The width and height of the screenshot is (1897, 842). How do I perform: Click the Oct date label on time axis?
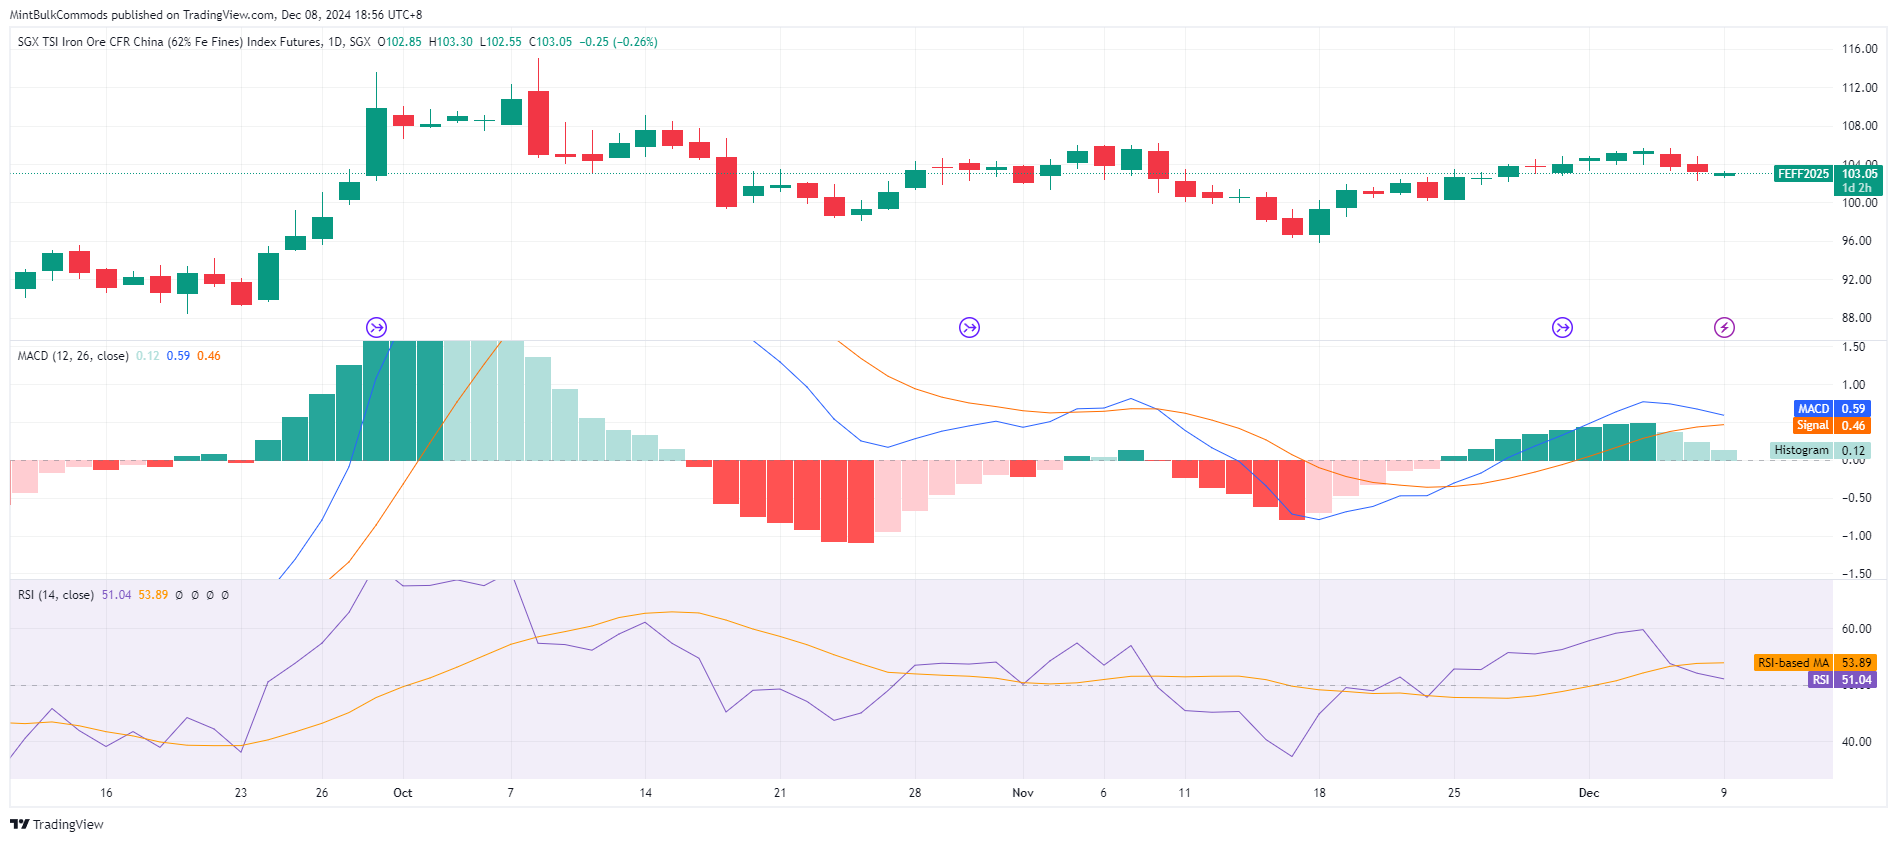coord(403,793)
